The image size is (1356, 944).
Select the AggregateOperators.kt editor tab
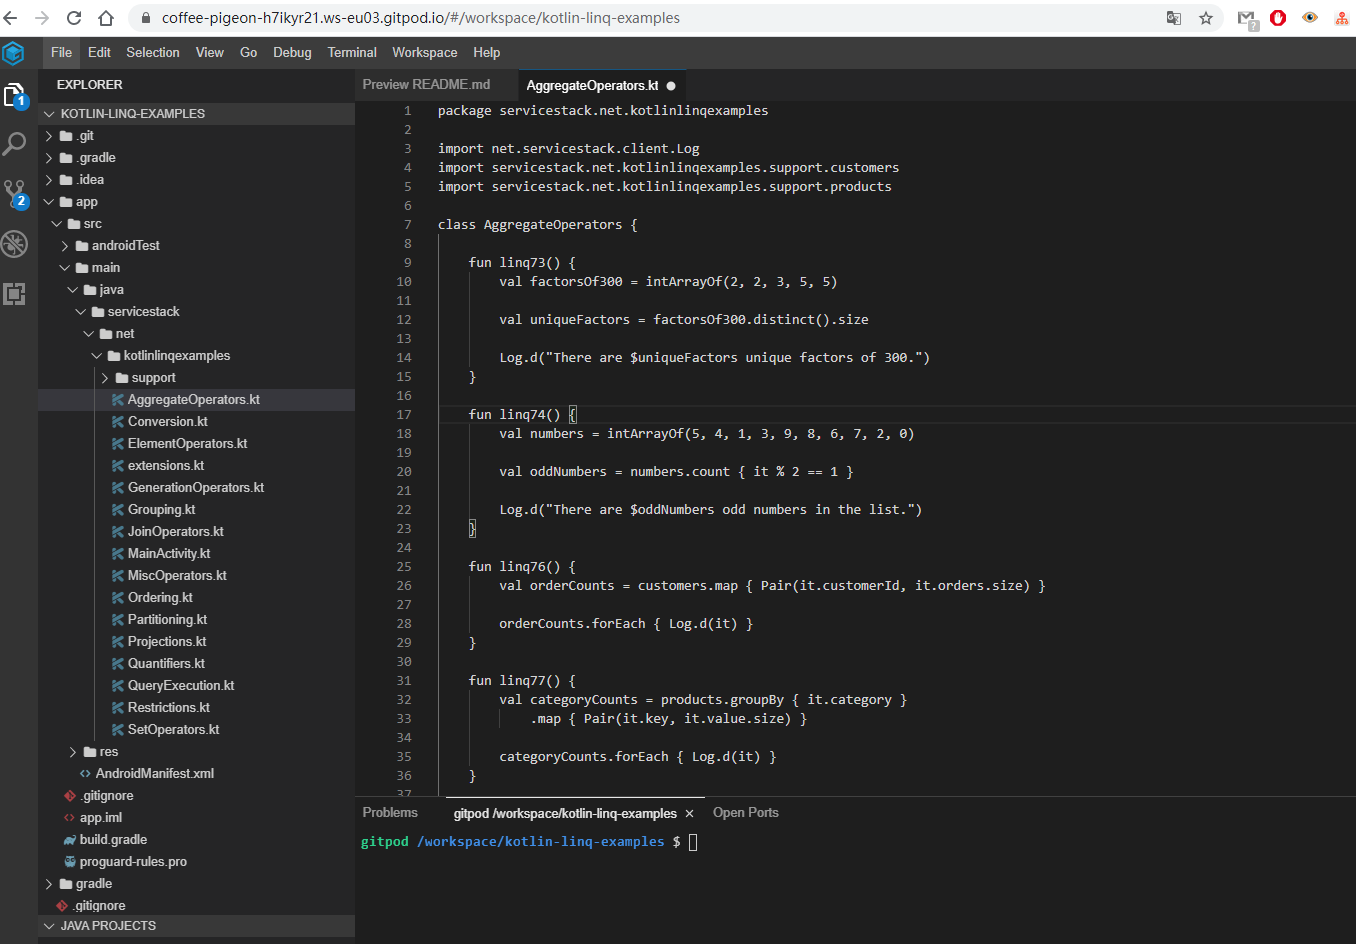point(592,86)
